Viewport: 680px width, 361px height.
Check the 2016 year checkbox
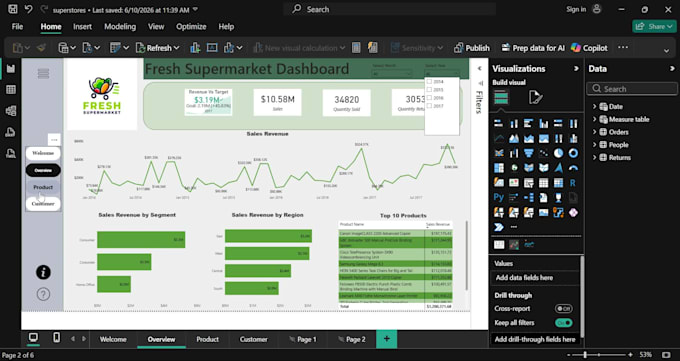[429, 98]
